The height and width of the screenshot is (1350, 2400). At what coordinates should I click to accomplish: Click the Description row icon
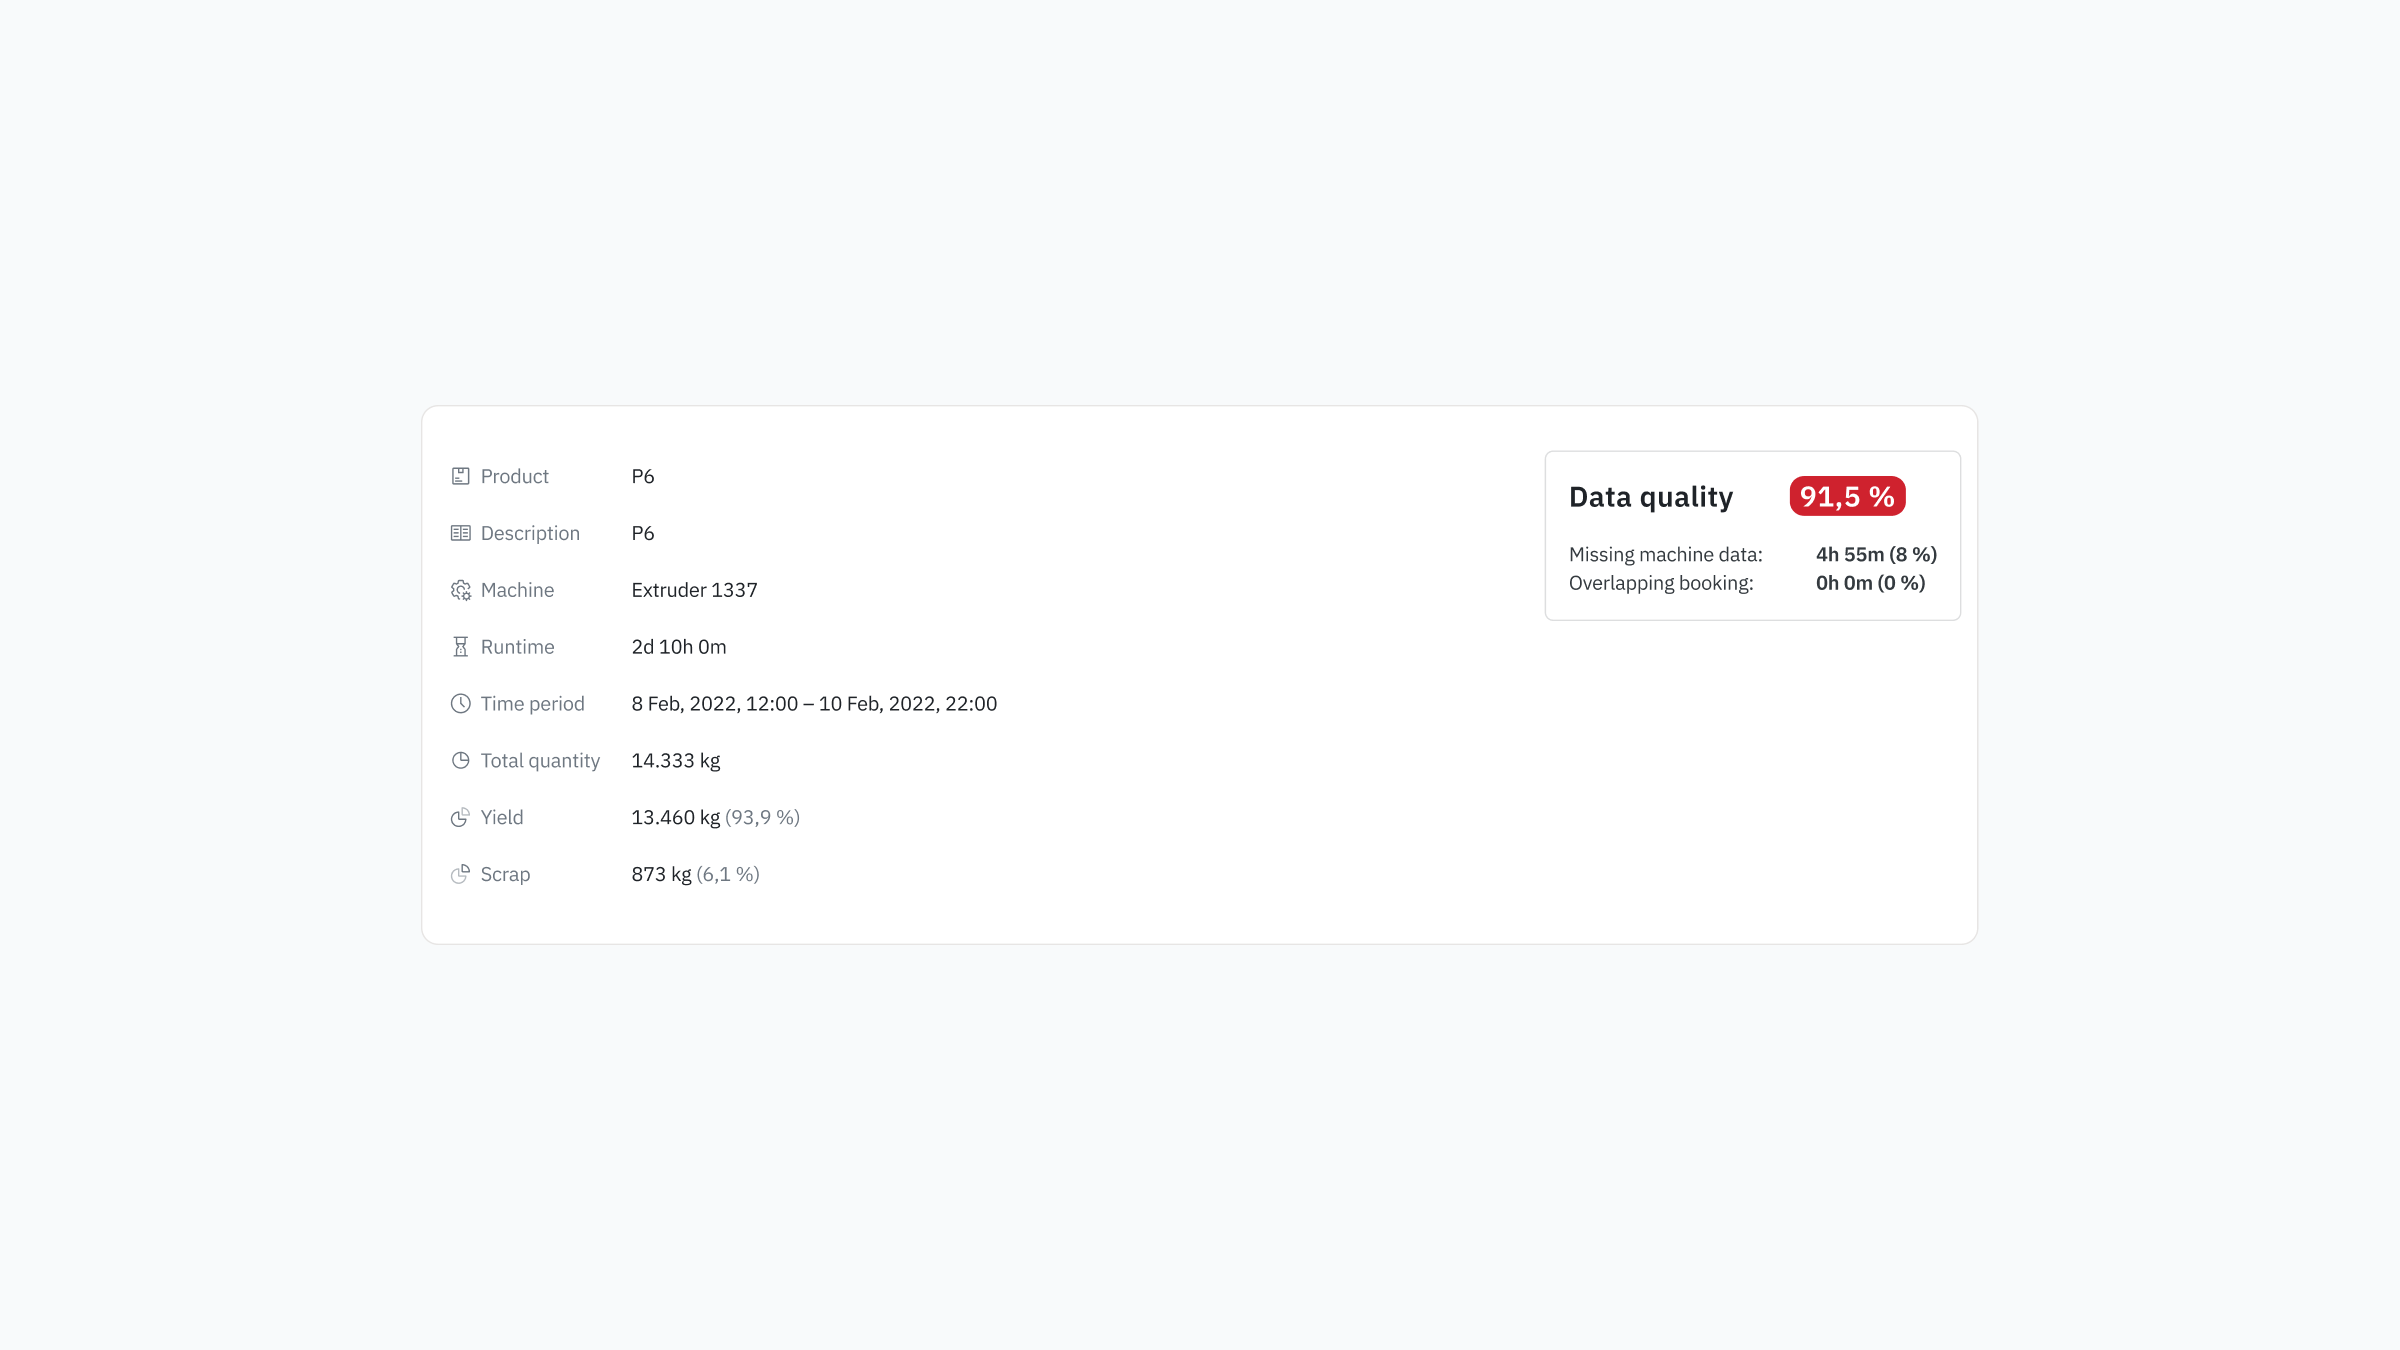(x=460, y=533)
